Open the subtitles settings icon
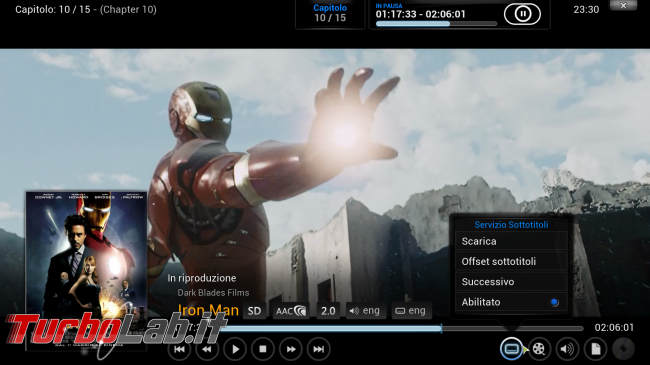The height and width of the screenshot is (365, 650). [x=512, y=349]
